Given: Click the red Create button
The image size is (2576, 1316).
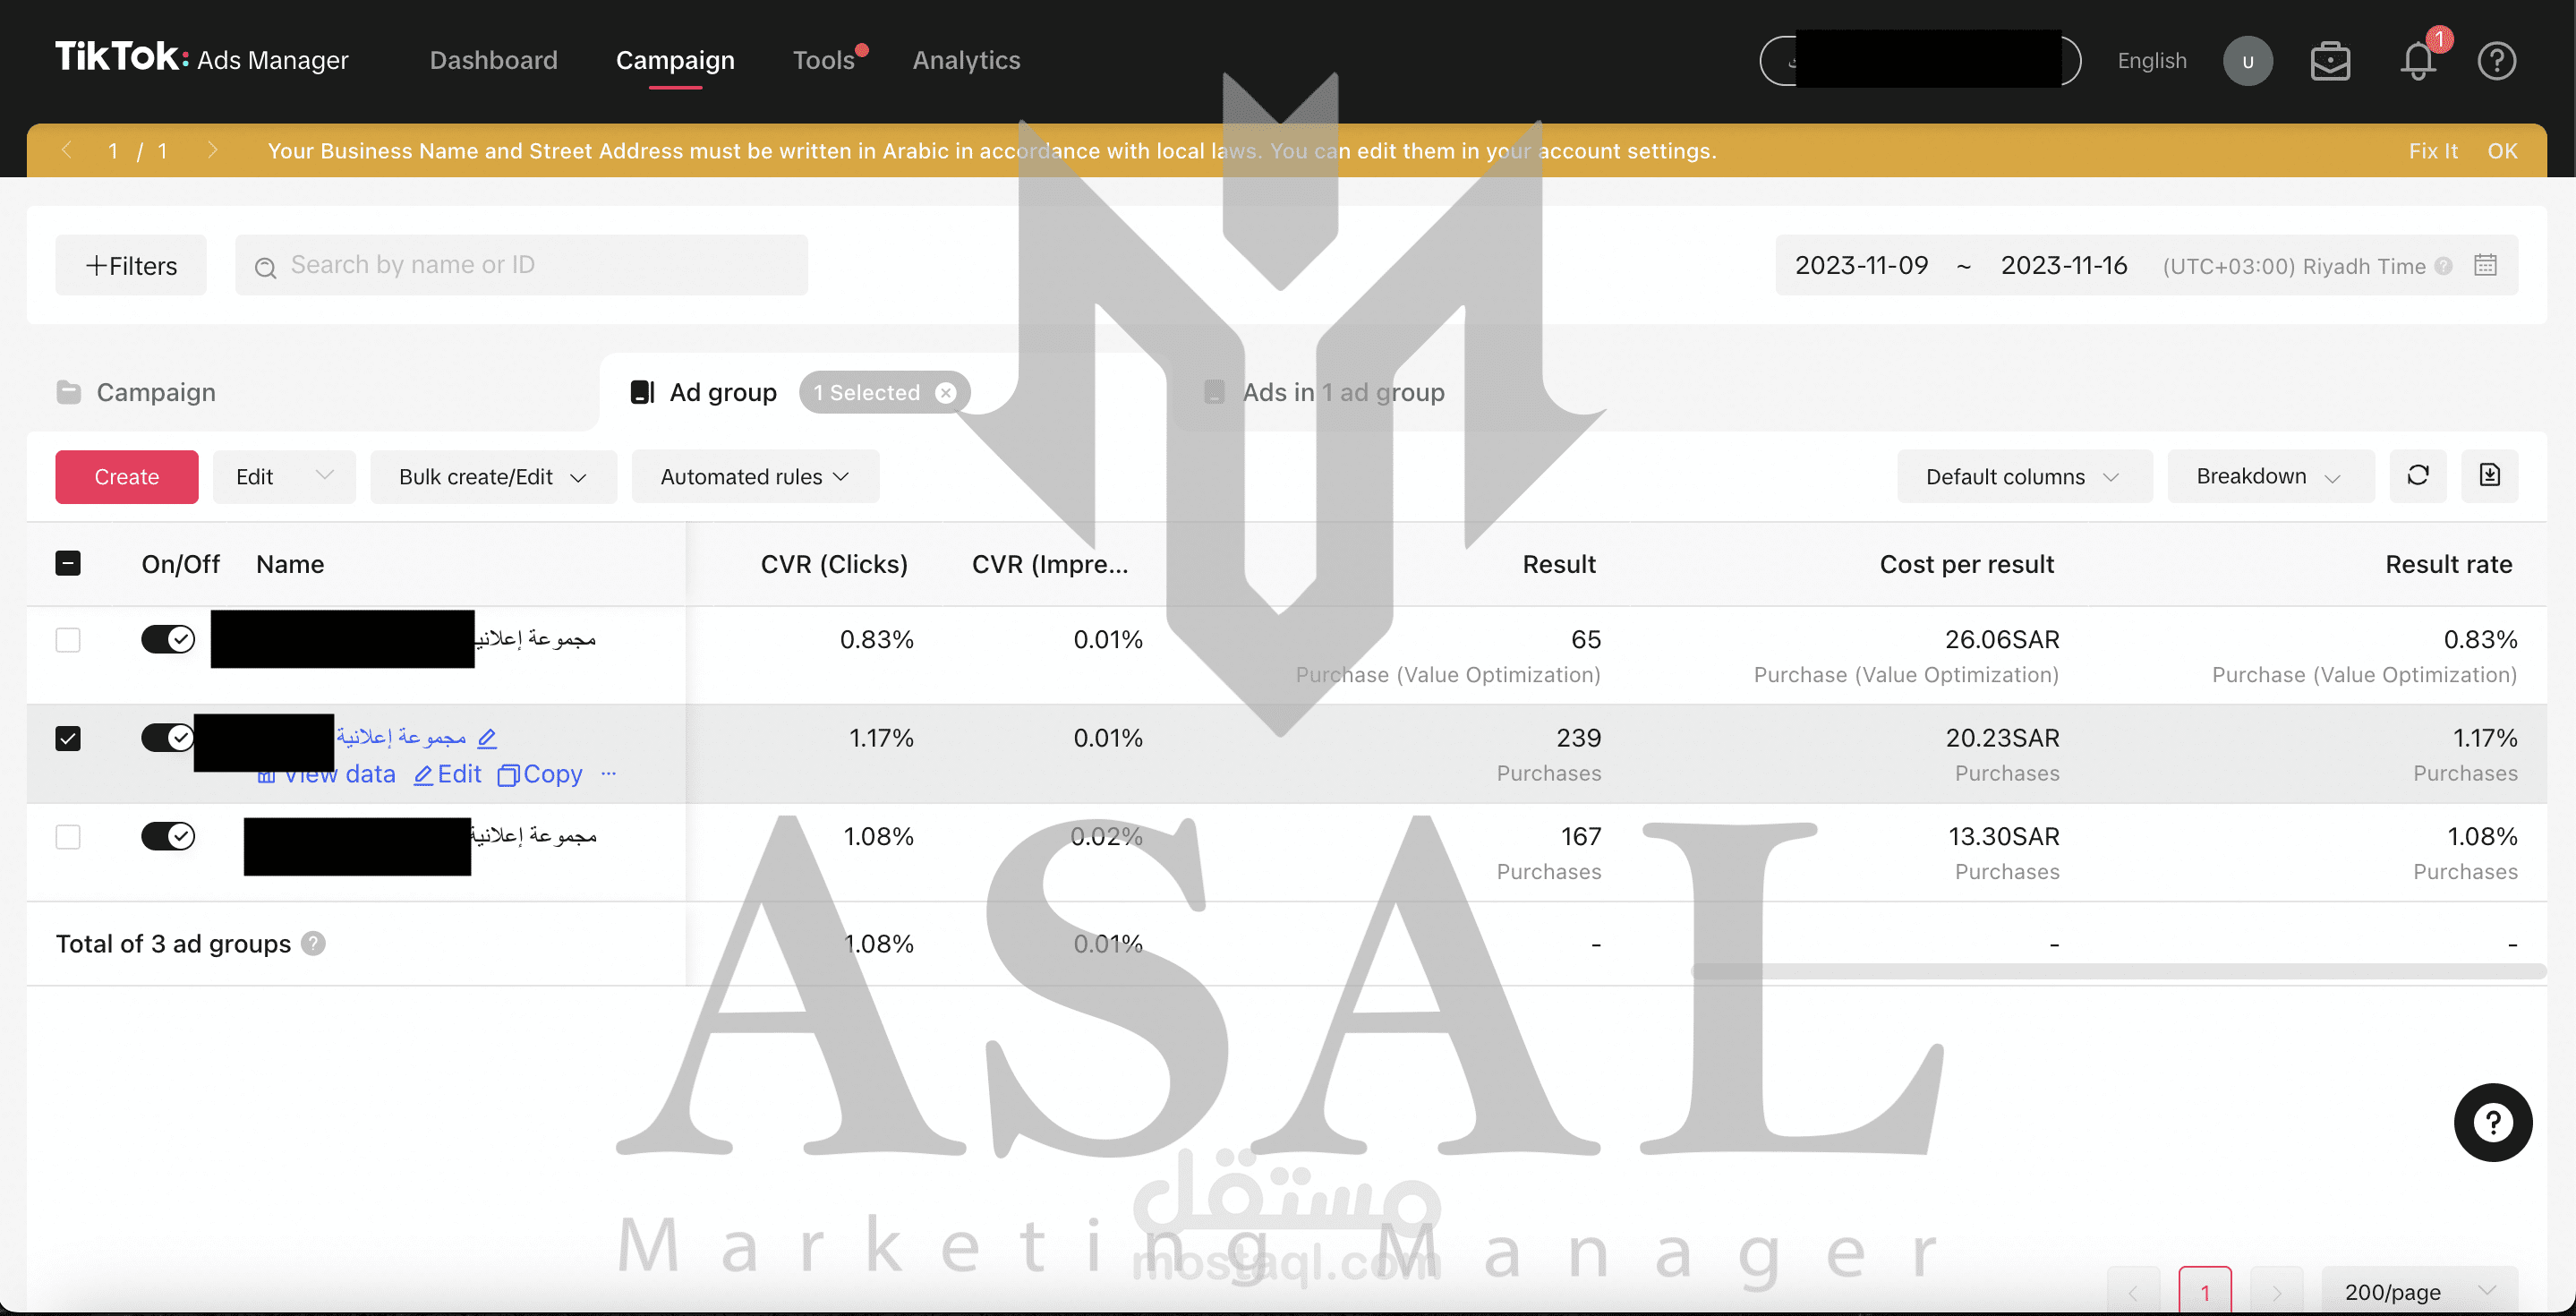Looking at the screenshot, I should point(126,477).
